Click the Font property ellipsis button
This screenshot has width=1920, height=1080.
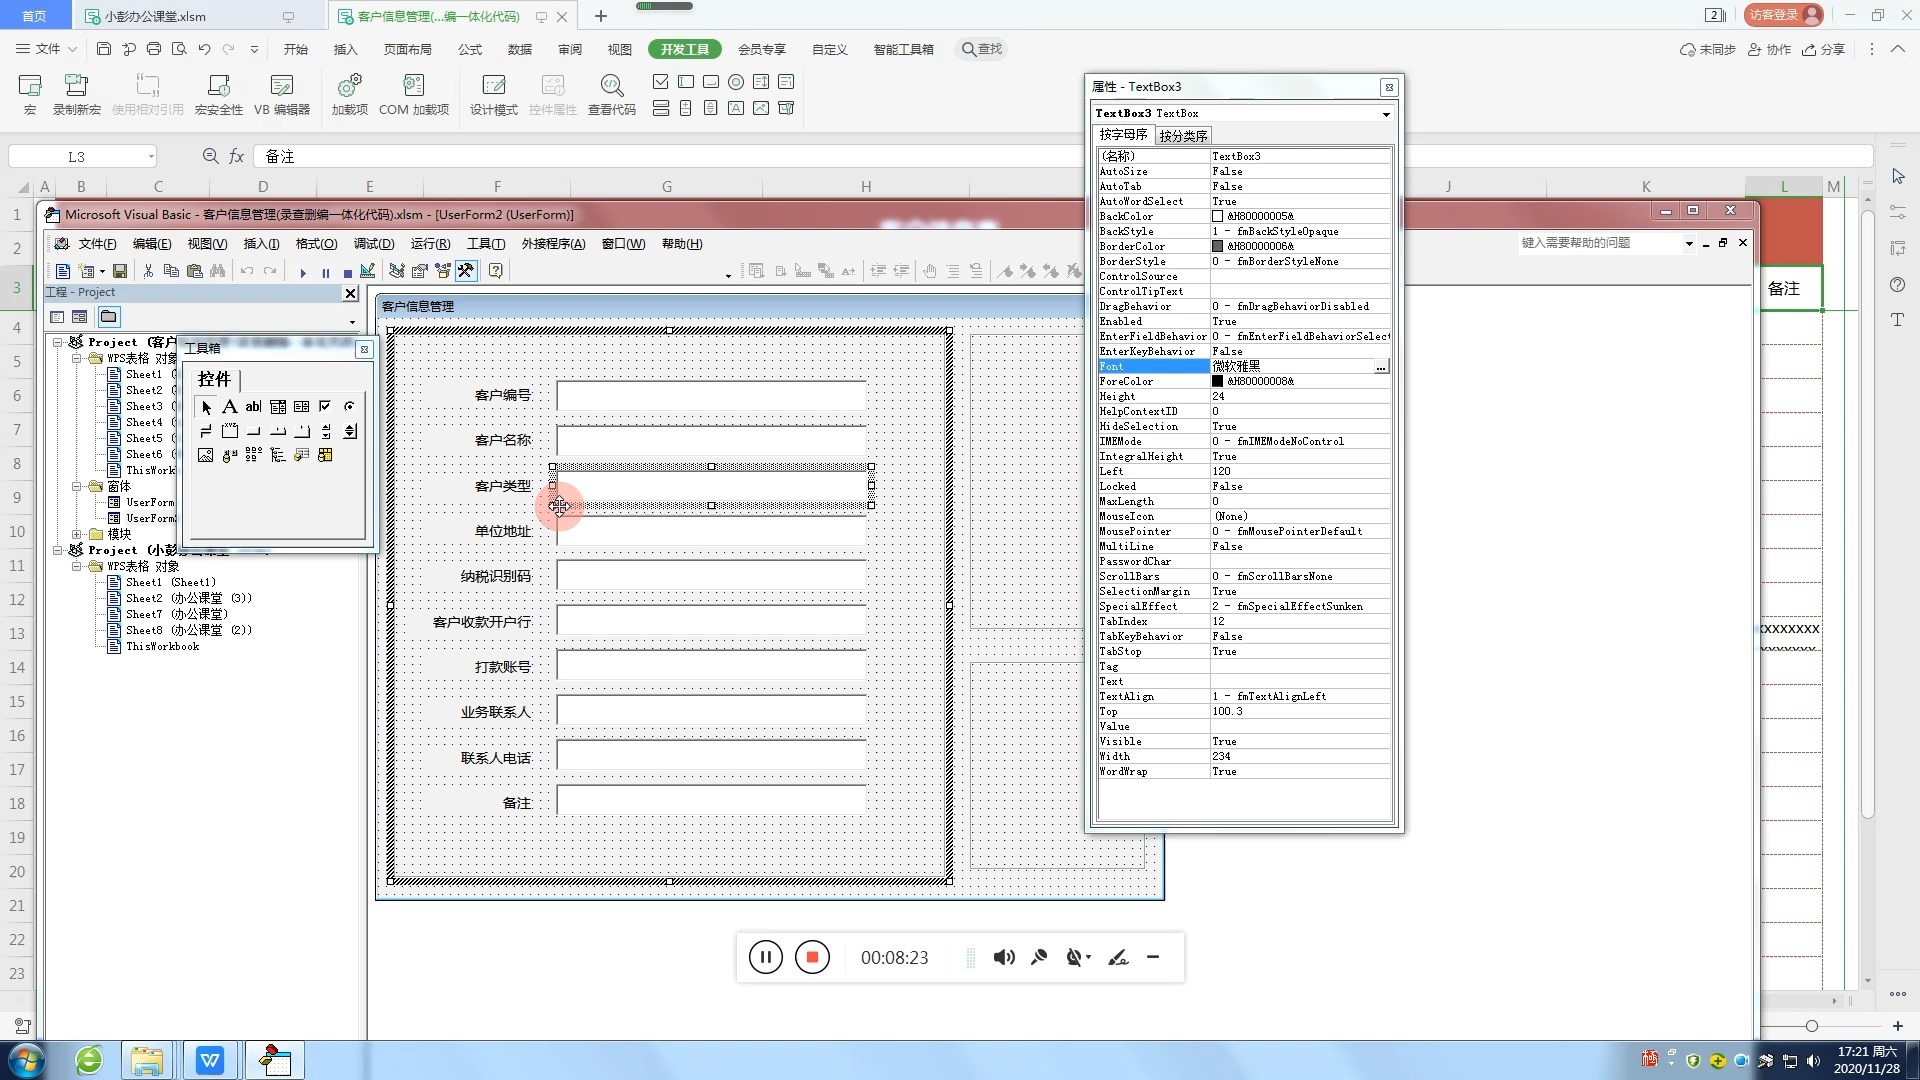click(1381, 367)
